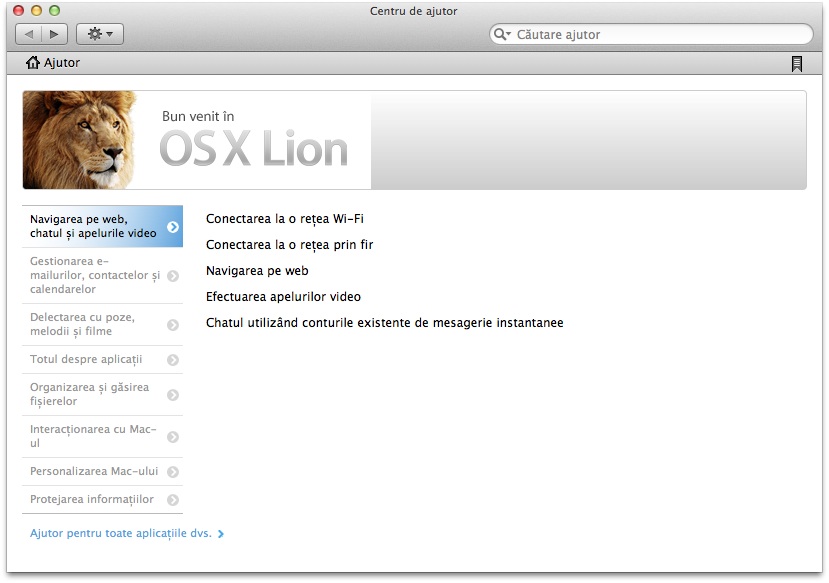The width and height of the screenshot is (829, 583).
Task: Select Gestionarea e-mailurilor, contactelor și calendarelor
Action: (102, 275)
